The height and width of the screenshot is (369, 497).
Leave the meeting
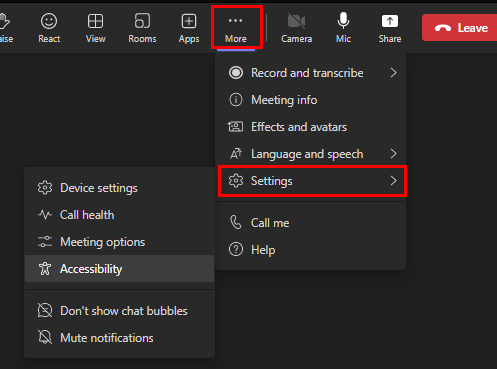pyautogui.click(x=460, y=28)
